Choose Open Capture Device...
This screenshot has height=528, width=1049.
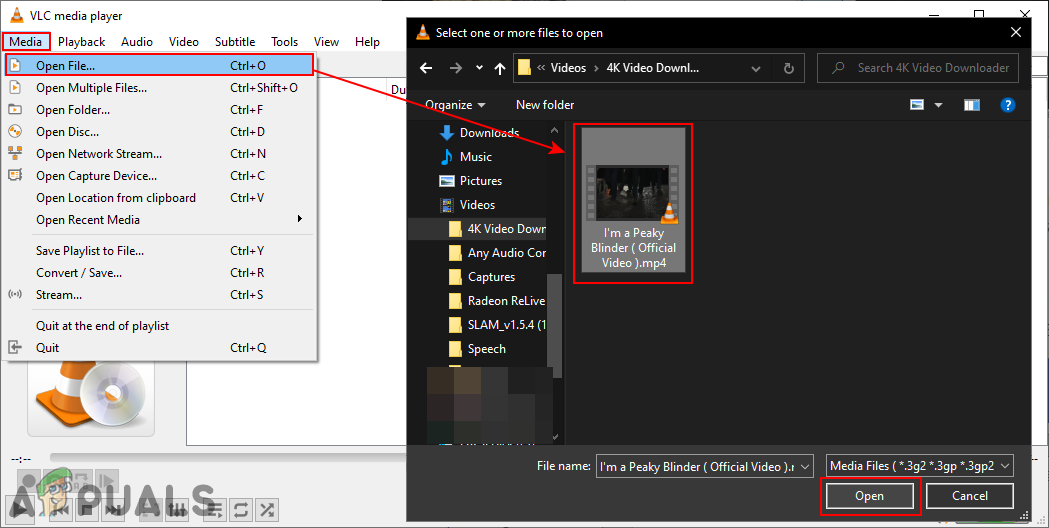click(x=159, y=176)
